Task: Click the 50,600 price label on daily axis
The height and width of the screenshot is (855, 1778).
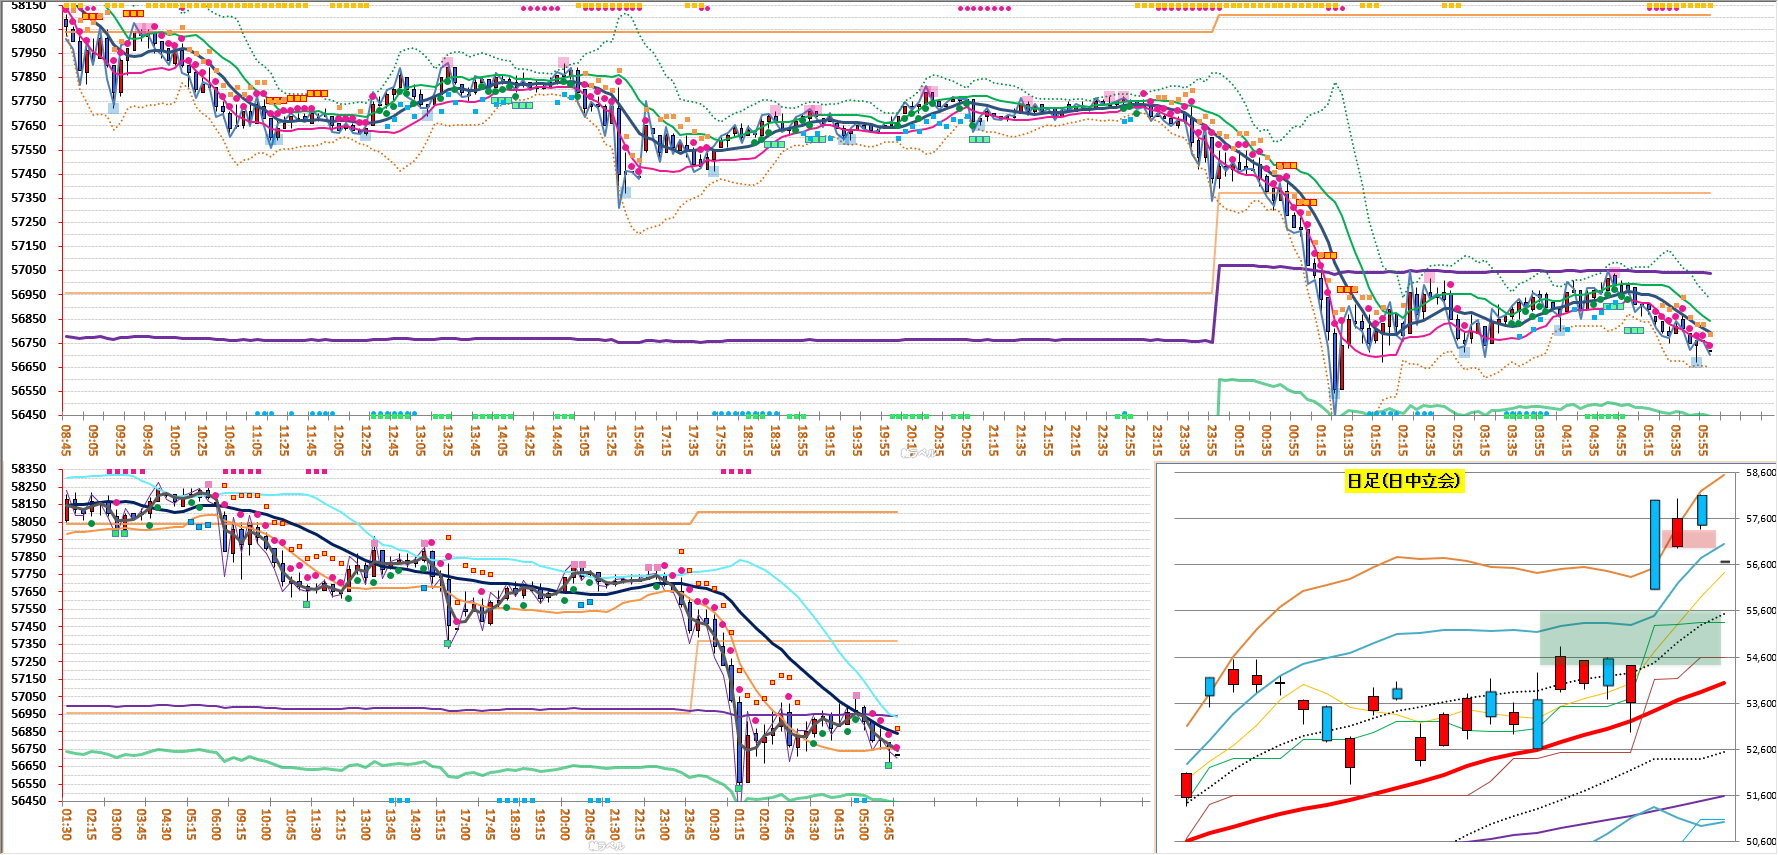Action: point(1760,842)
